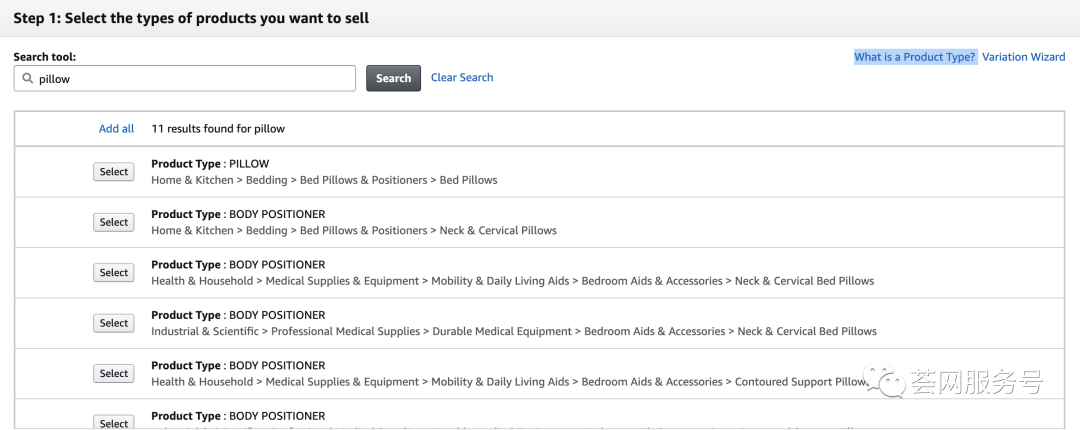The image size is (1080, 430).
Task: Click the Add all link
Action: click(116, 129)
